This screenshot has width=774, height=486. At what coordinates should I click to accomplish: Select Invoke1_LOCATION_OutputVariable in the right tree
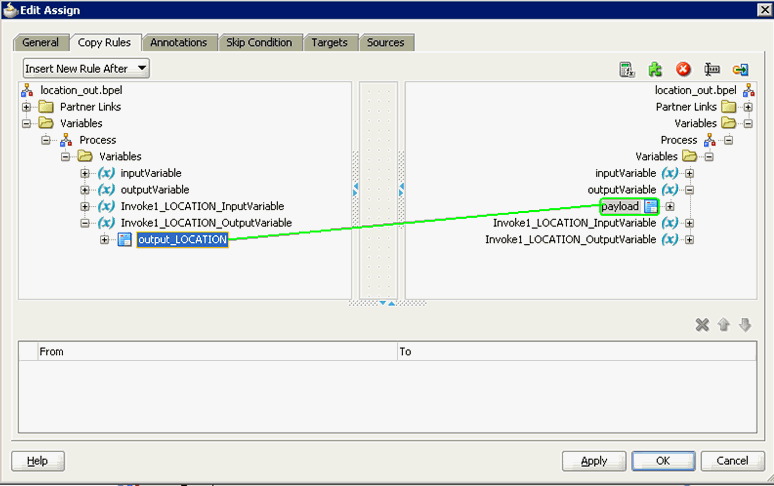571,239
